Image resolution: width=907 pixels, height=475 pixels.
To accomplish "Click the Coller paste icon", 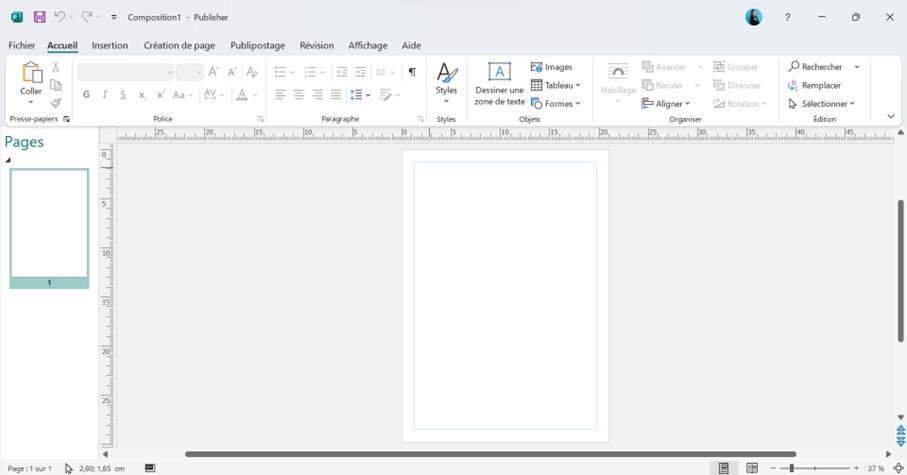I will pyautogui.click(x=31, y=74).
